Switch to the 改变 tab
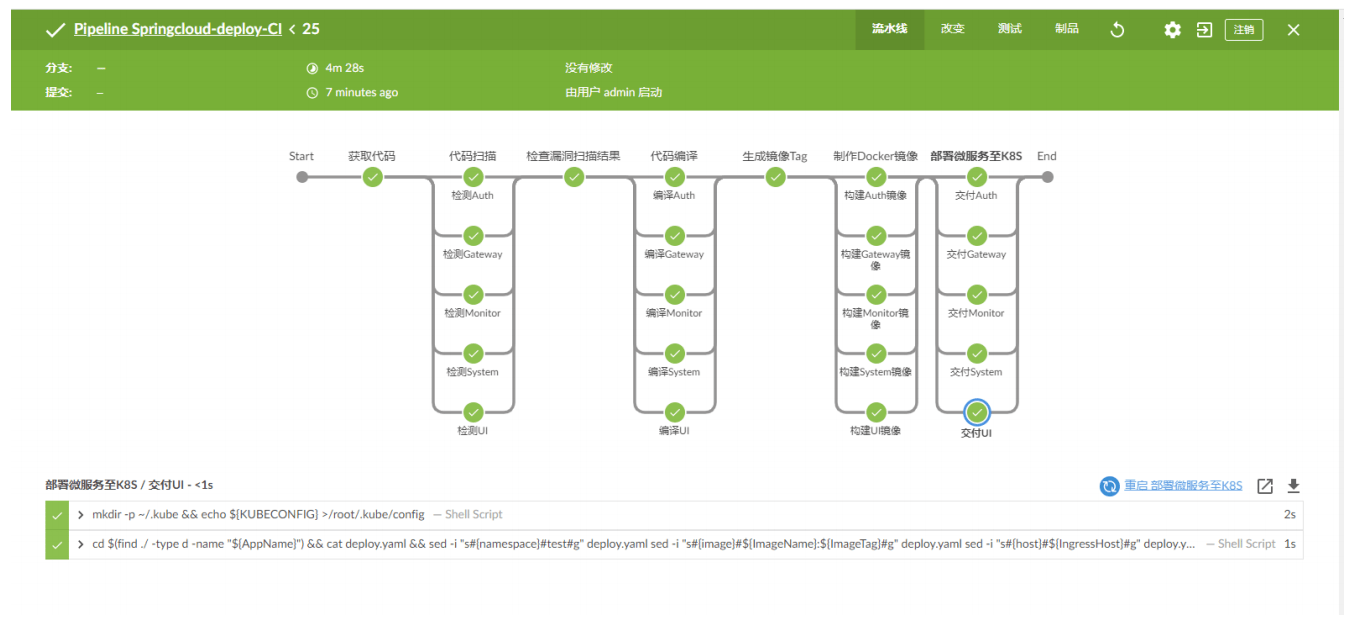Viewport: 1346px width, 627px height. click(952, 29)
